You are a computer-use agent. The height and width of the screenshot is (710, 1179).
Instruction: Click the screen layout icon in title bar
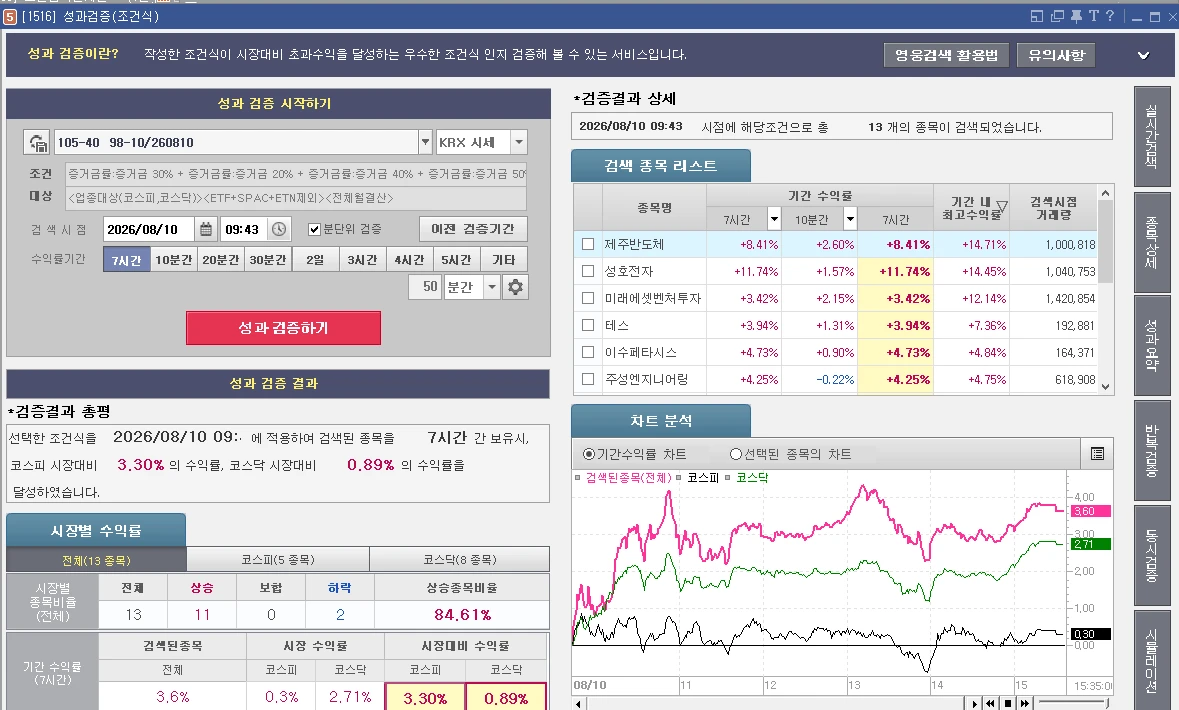coord(1037,16)
